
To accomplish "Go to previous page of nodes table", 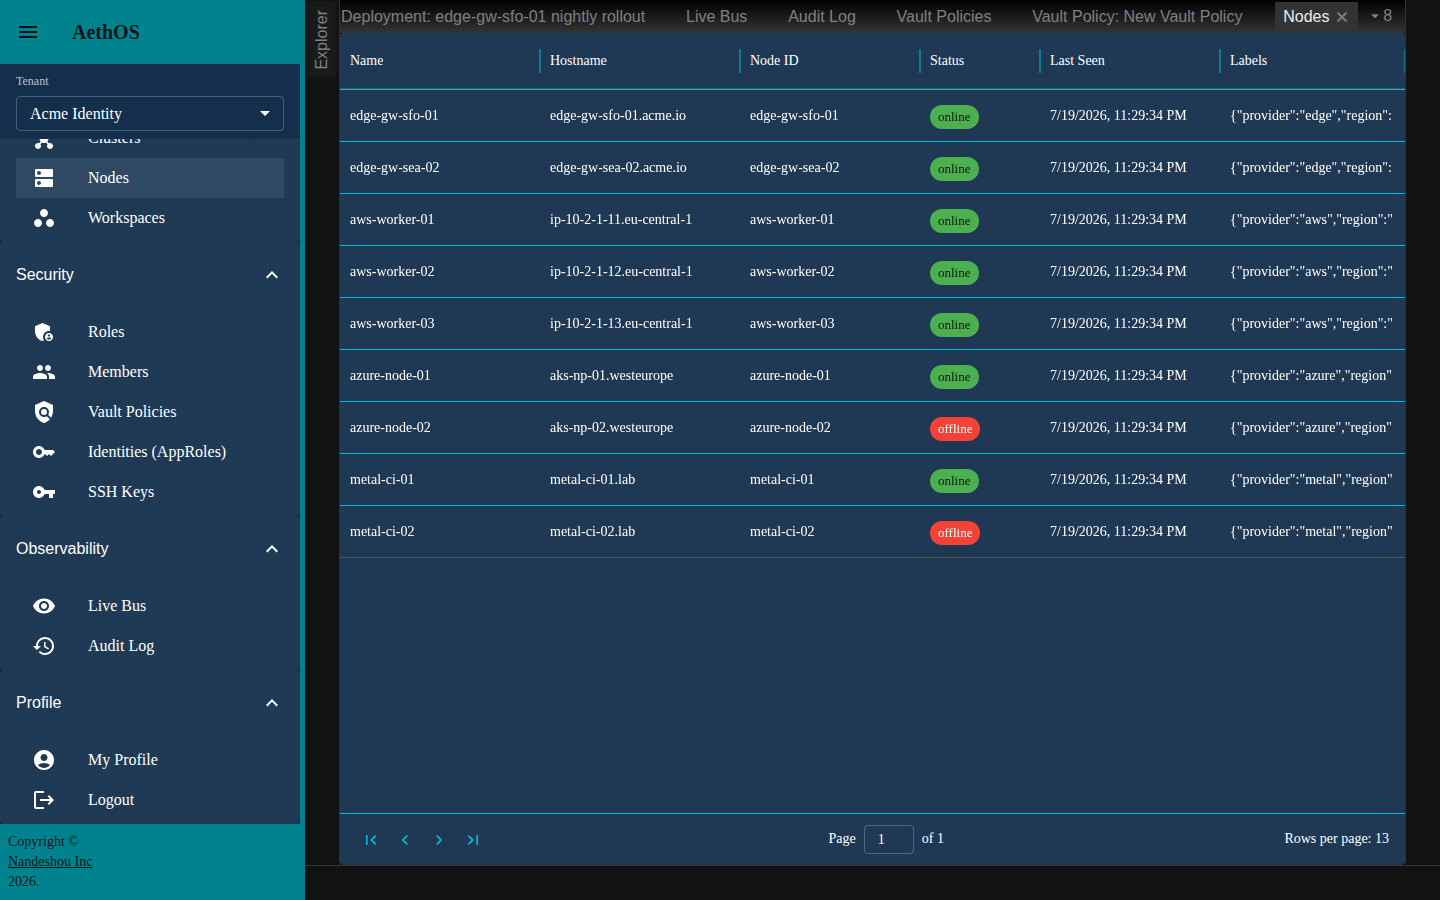I will click(405, 840).
